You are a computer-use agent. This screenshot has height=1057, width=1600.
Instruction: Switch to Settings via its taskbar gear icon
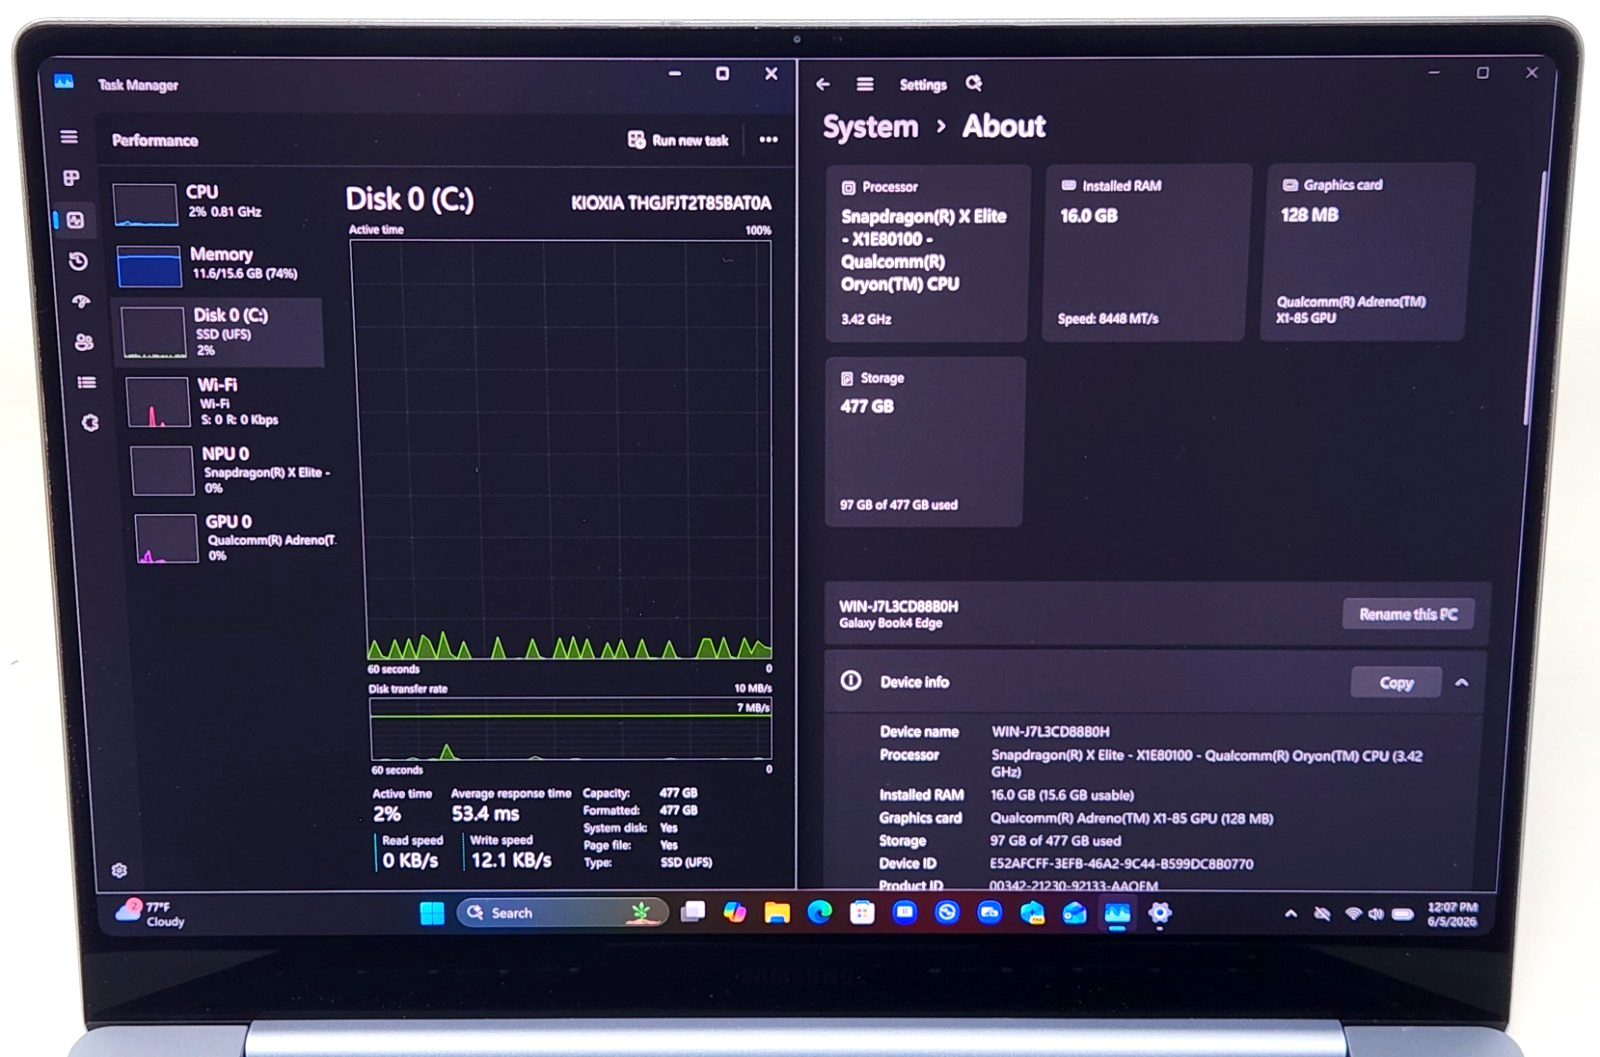[x=1160, y=913]
